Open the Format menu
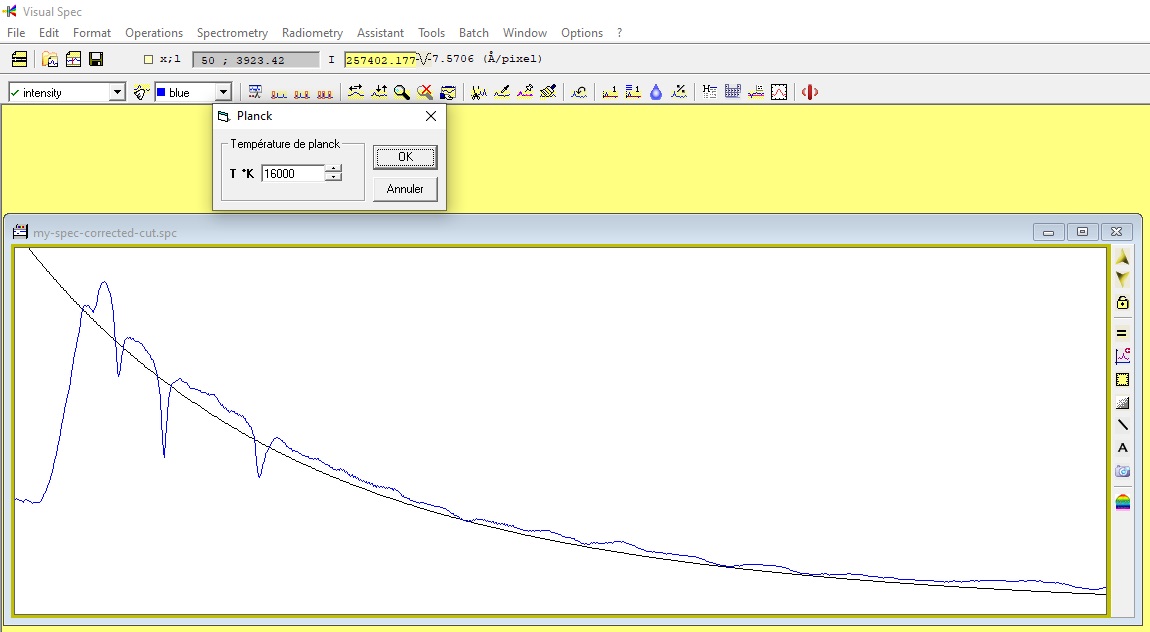This screenshot has height=632, width=1150. tap(92, 33)
